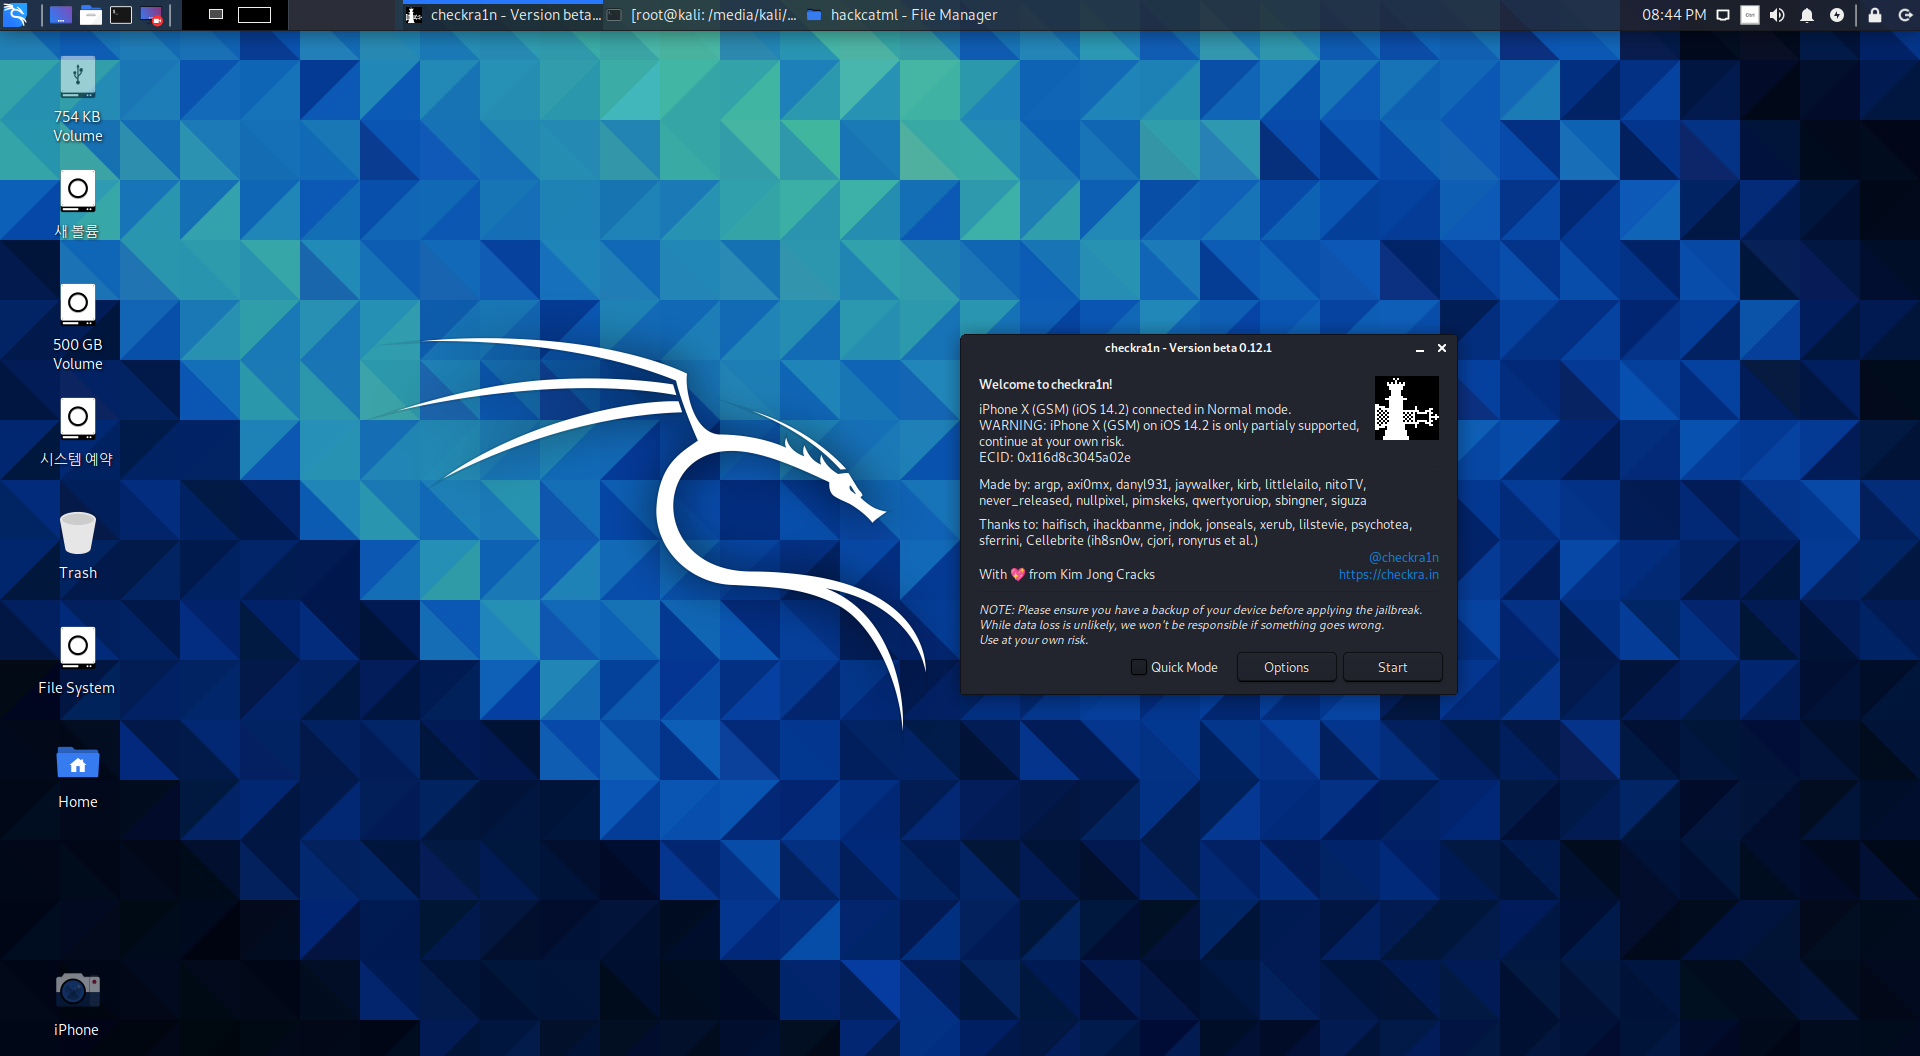Open the @checkra1n link

click(x=1404, y=558)
